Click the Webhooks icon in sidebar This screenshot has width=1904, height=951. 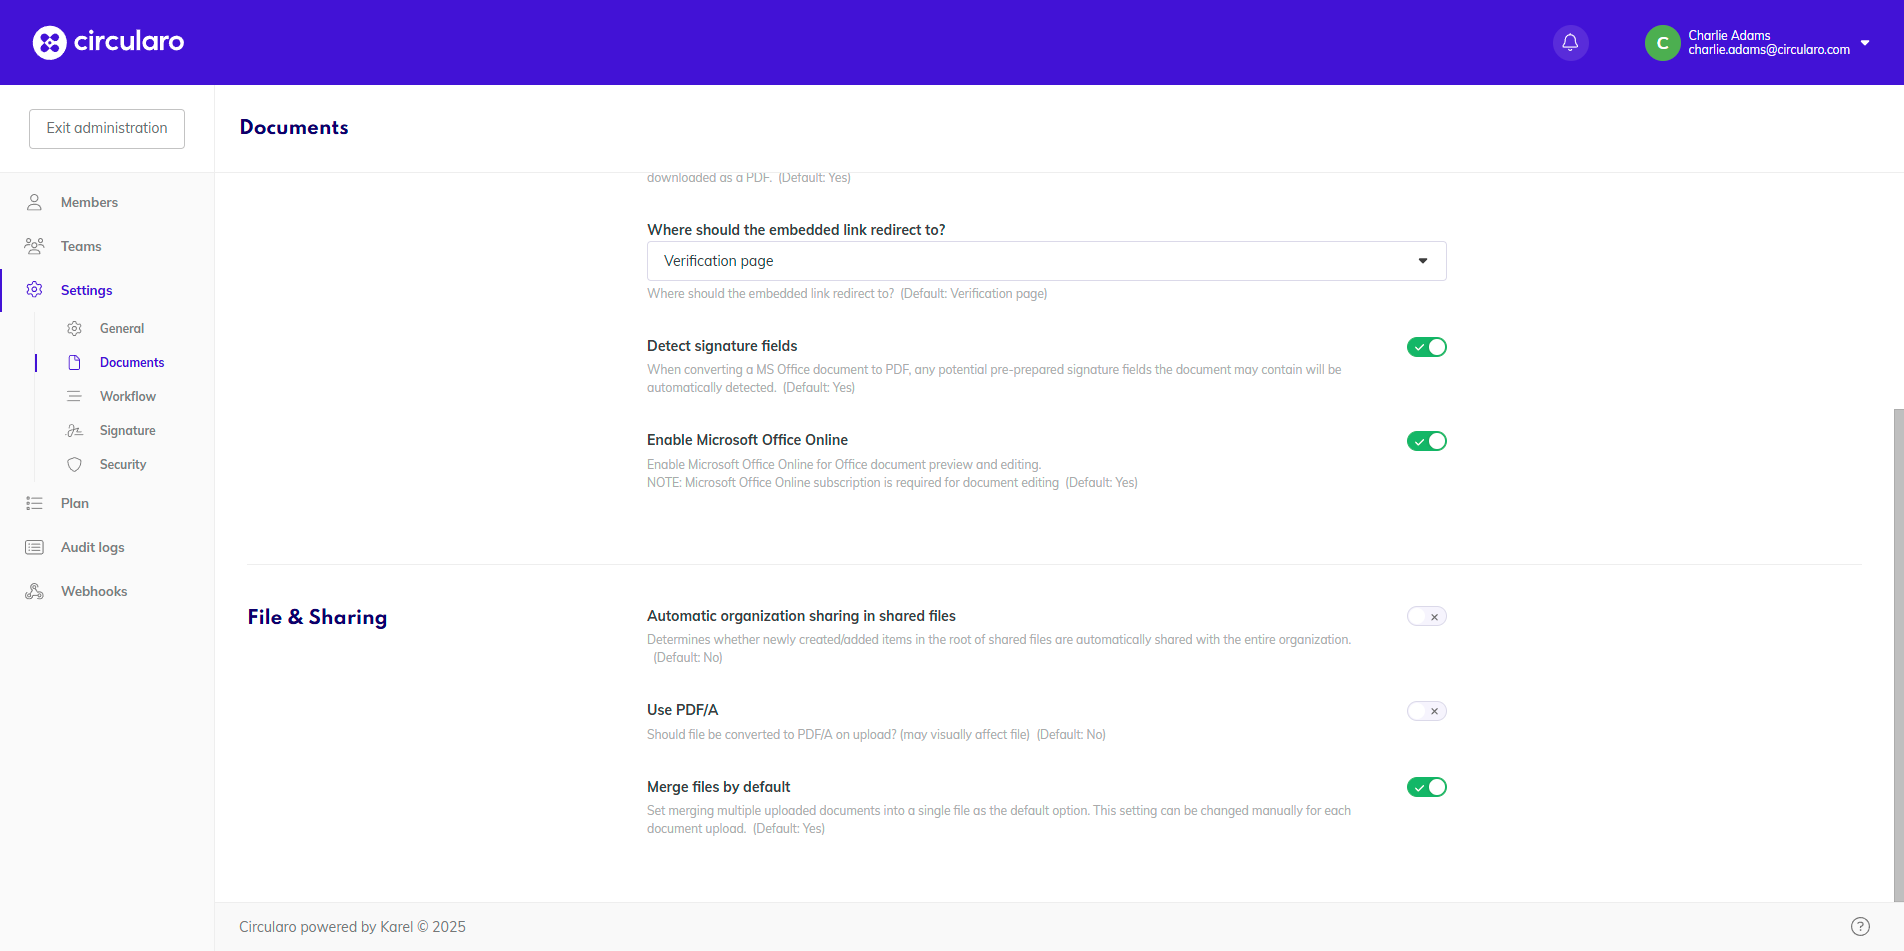tap(34, 591)
